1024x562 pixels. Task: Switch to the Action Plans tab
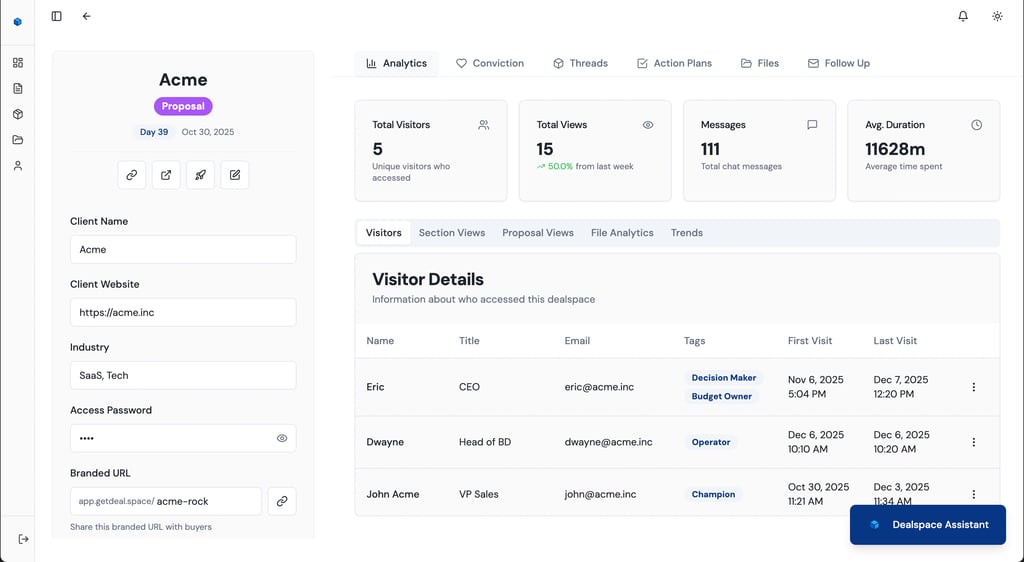pos(674,63)
